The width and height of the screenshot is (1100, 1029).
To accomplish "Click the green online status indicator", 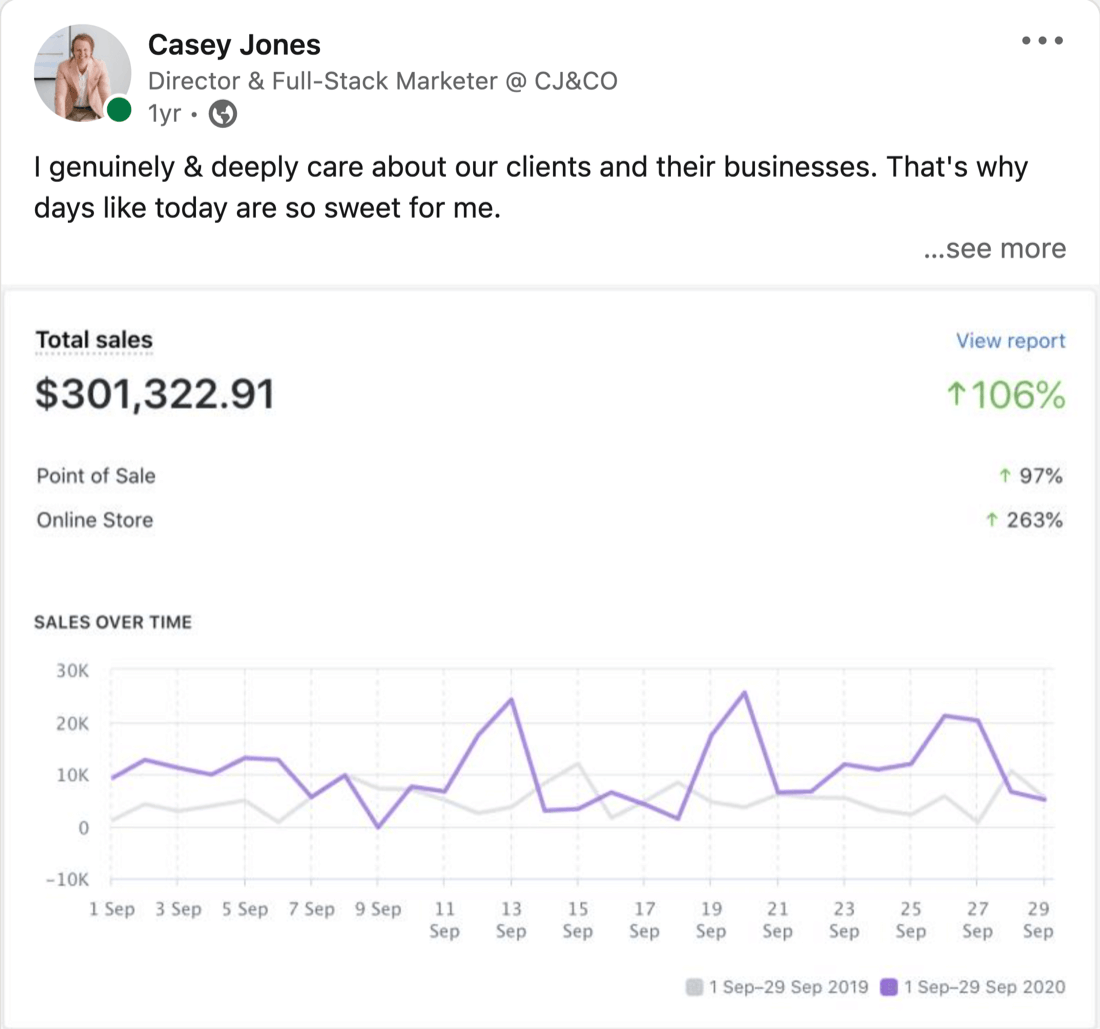I will (x=120, y=112).
